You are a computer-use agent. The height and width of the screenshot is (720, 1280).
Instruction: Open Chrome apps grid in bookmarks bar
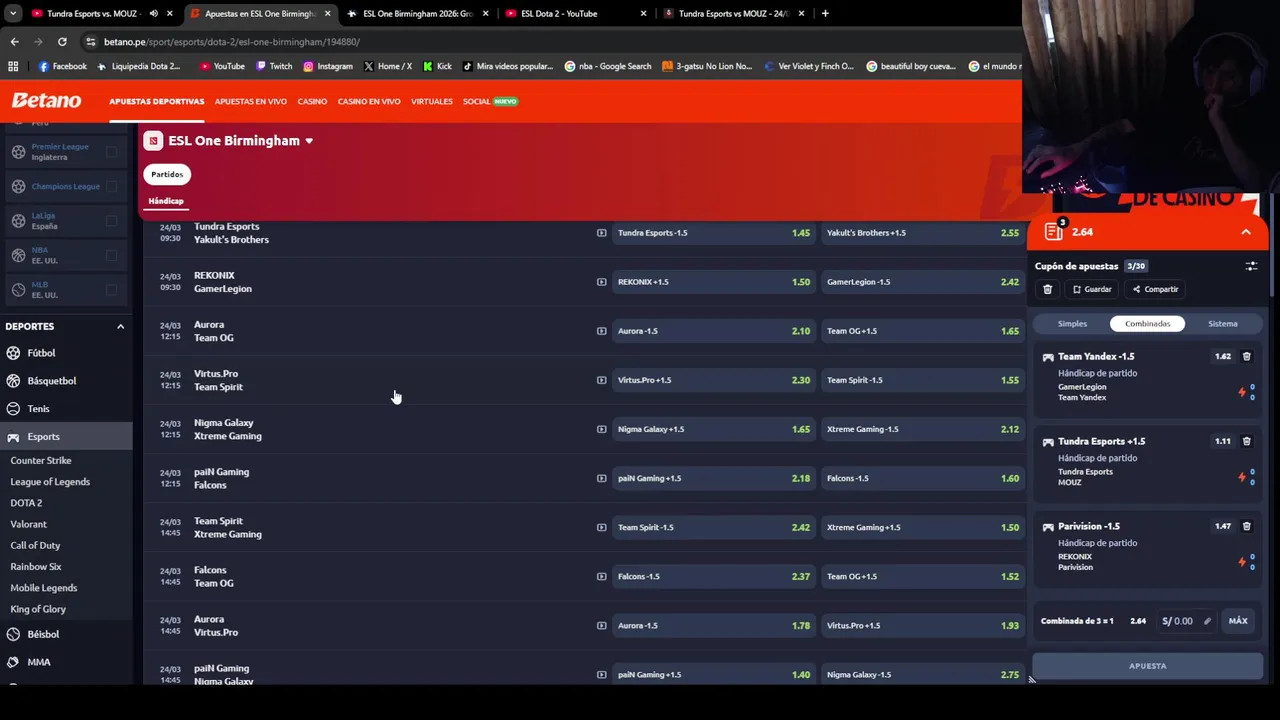click(13, 66)
